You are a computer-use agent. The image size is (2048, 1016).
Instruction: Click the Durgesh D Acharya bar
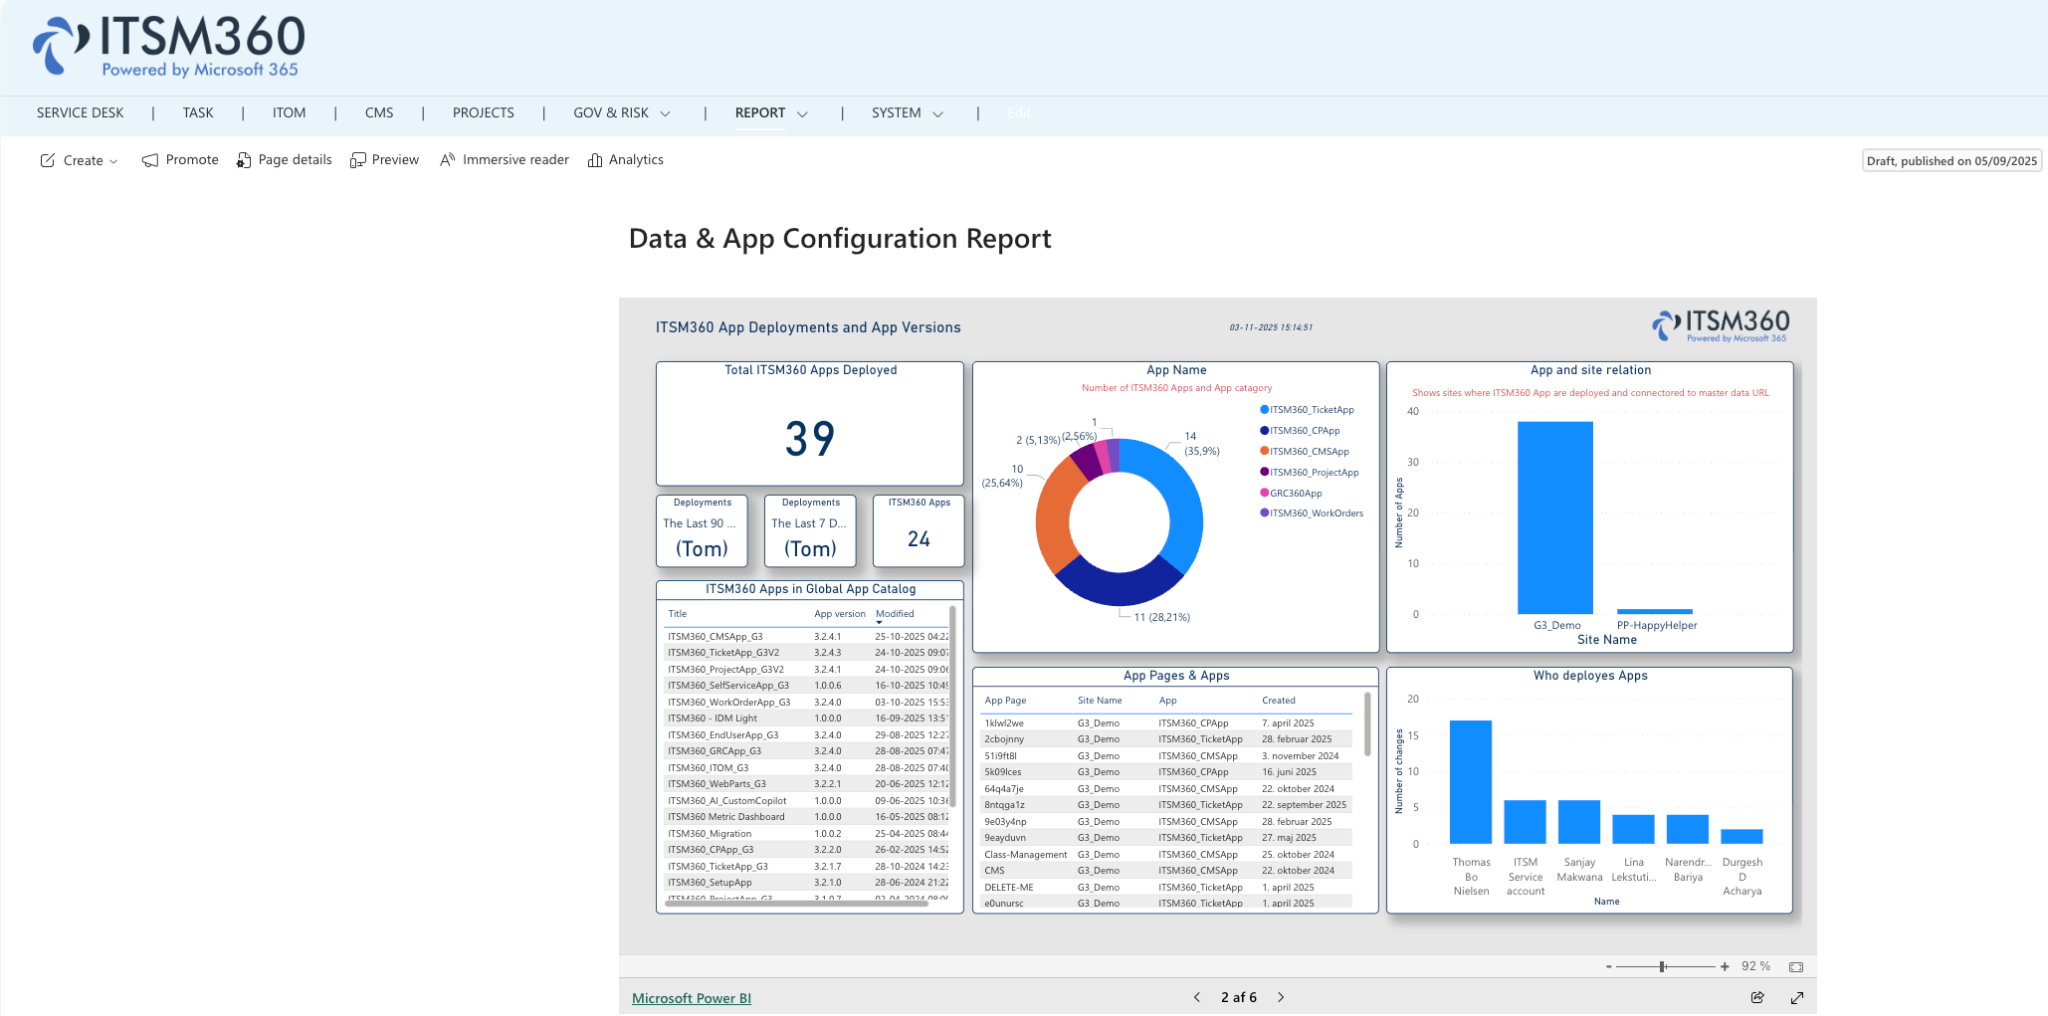pos(1742,837)
